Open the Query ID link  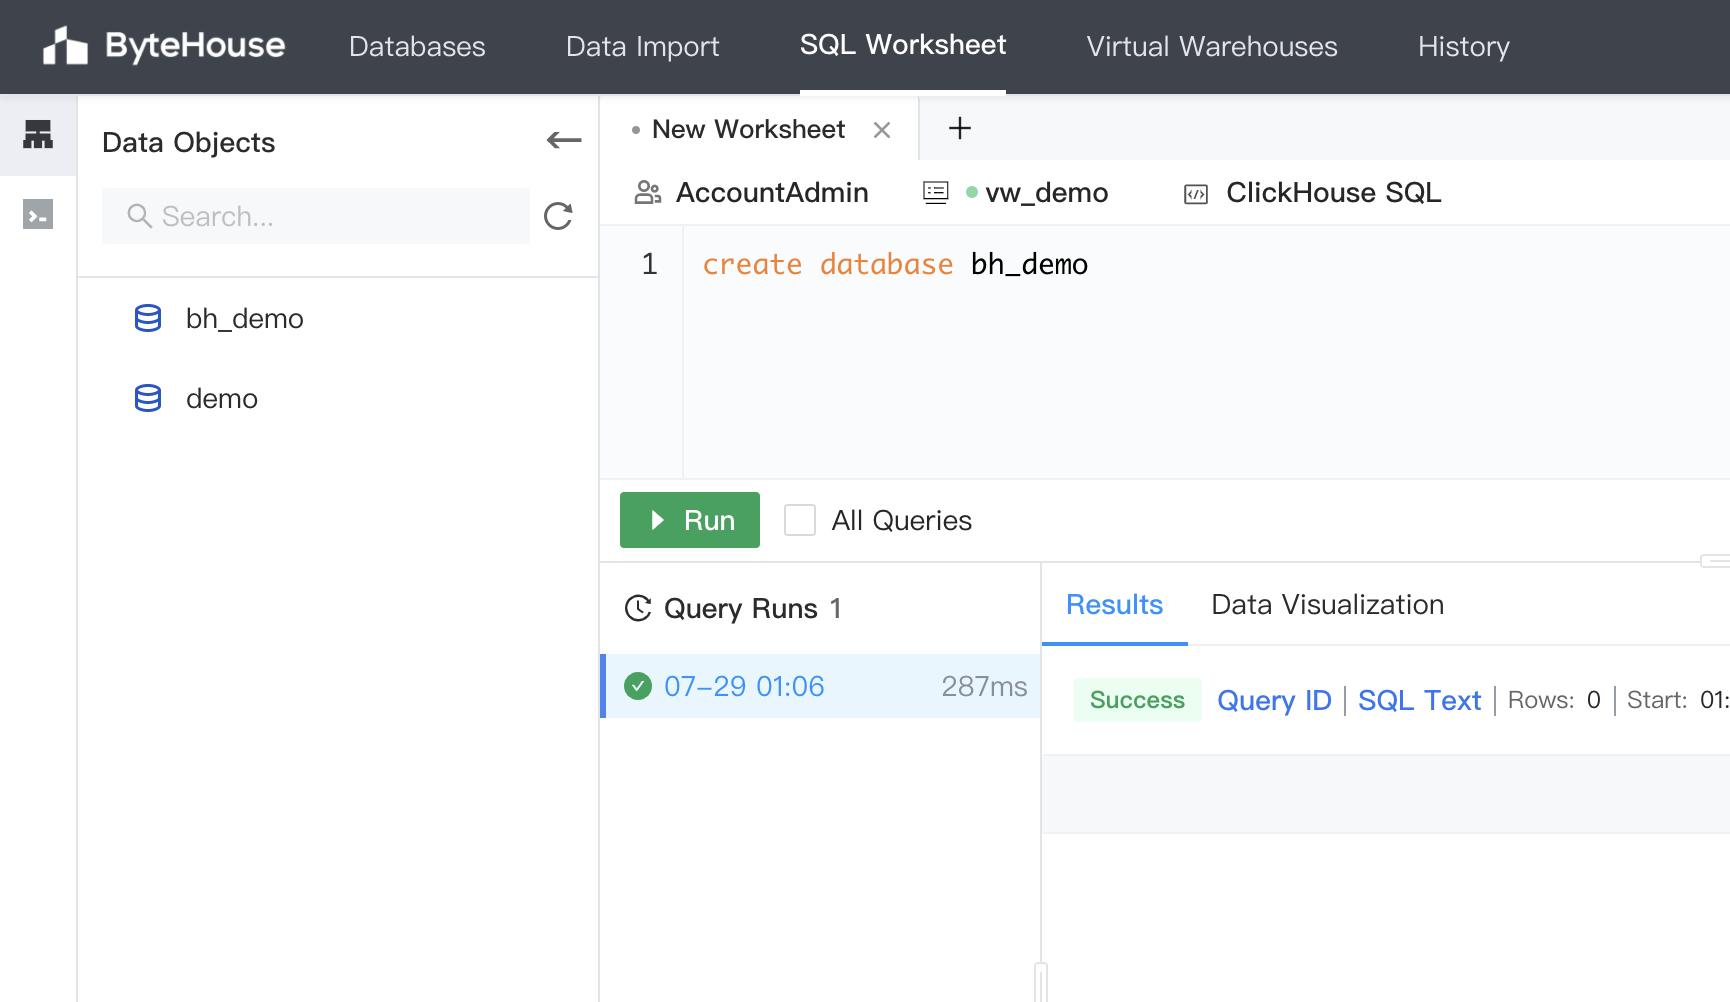tap(1274, 700)
